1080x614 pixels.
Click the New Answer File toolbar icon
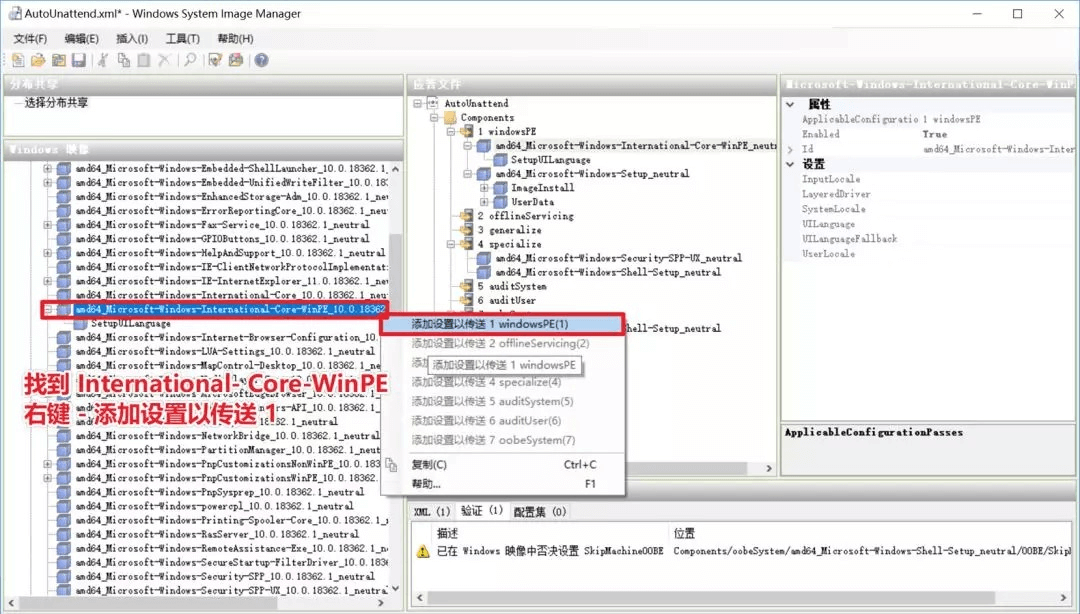(18, 61)
